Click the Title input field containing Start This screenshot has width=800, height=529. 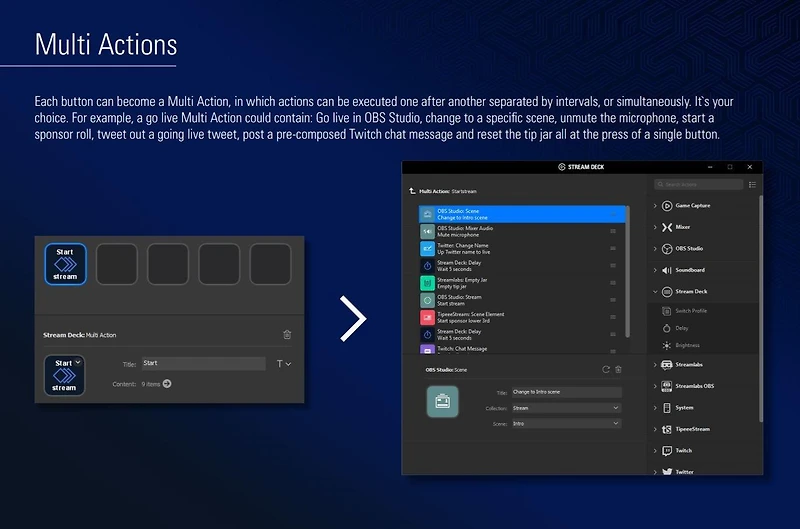click(204, 363)
